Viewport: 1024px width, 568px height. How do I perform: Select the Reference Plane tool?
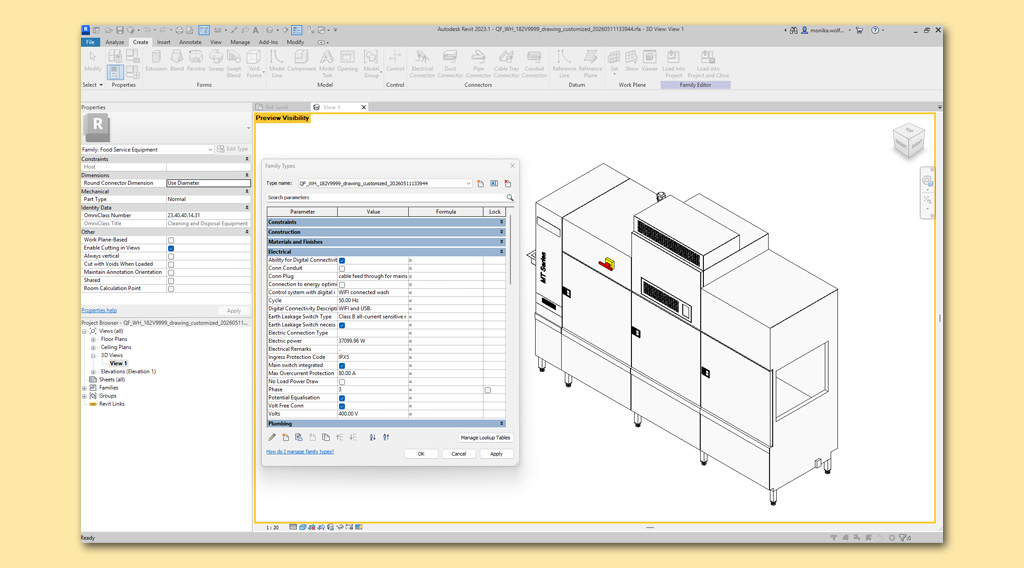[x=590, y=64]
